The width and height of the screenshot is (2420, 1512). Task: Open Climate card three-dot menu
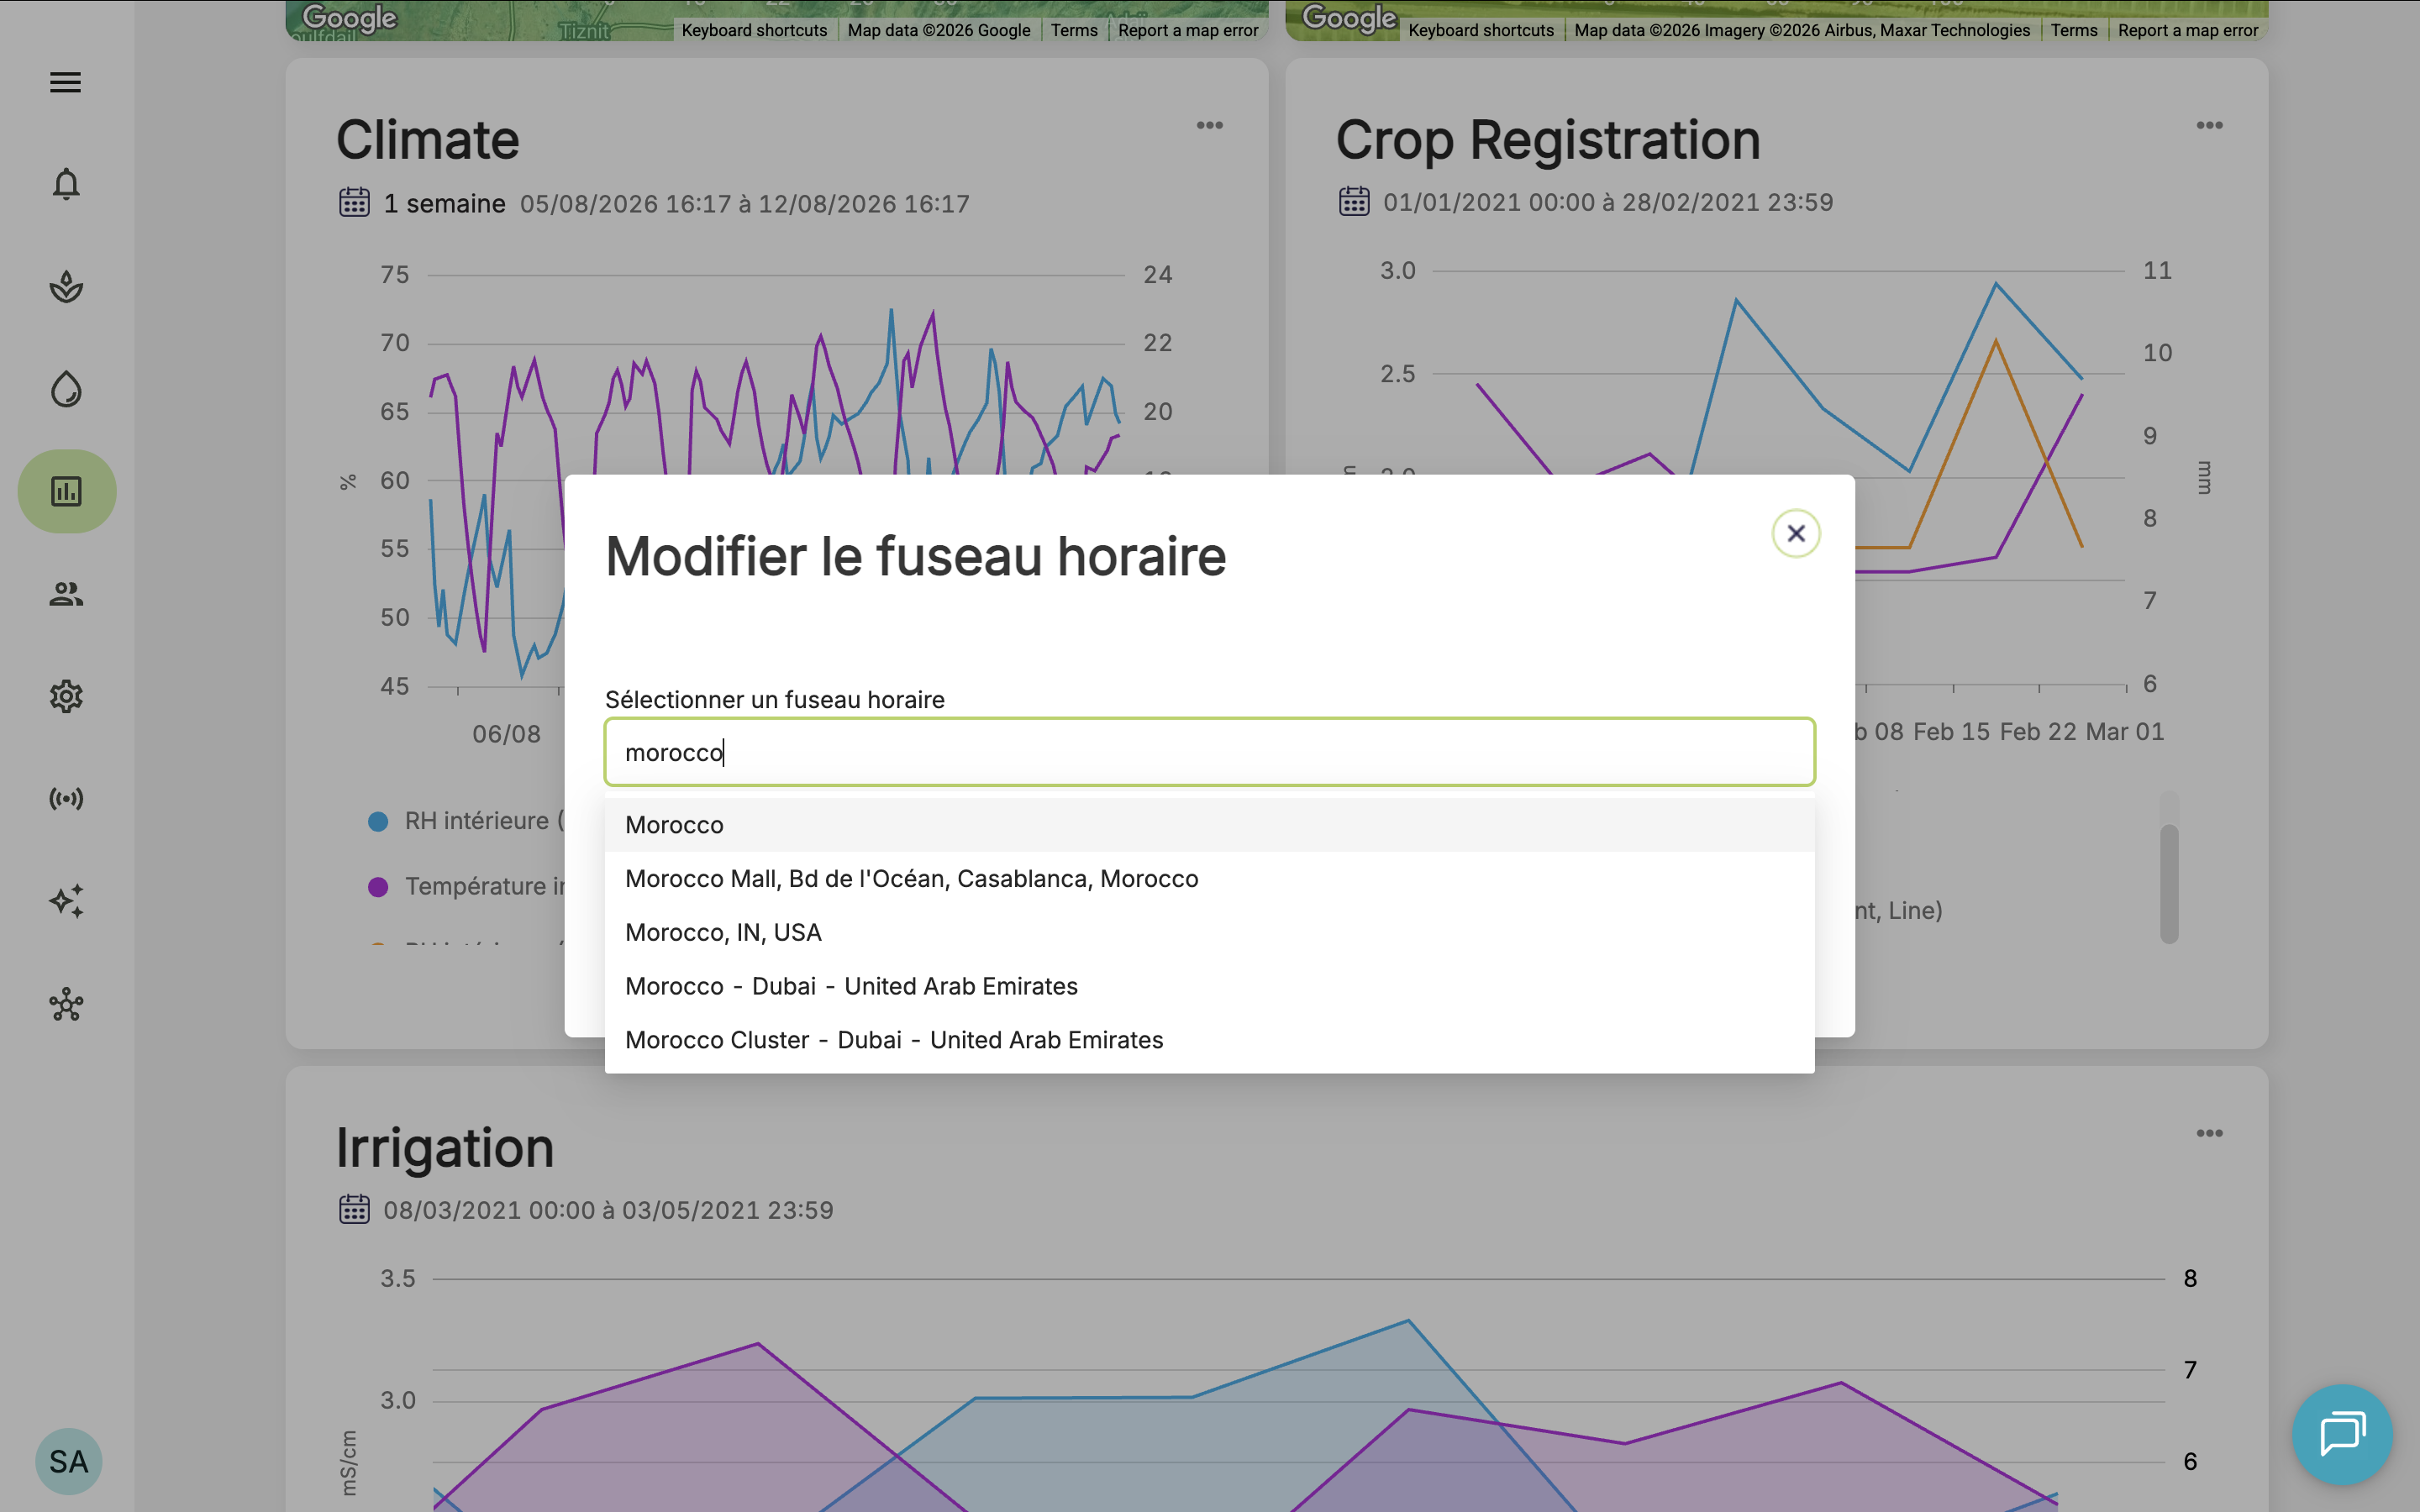pyautogui.click(x=1210, y=125)
